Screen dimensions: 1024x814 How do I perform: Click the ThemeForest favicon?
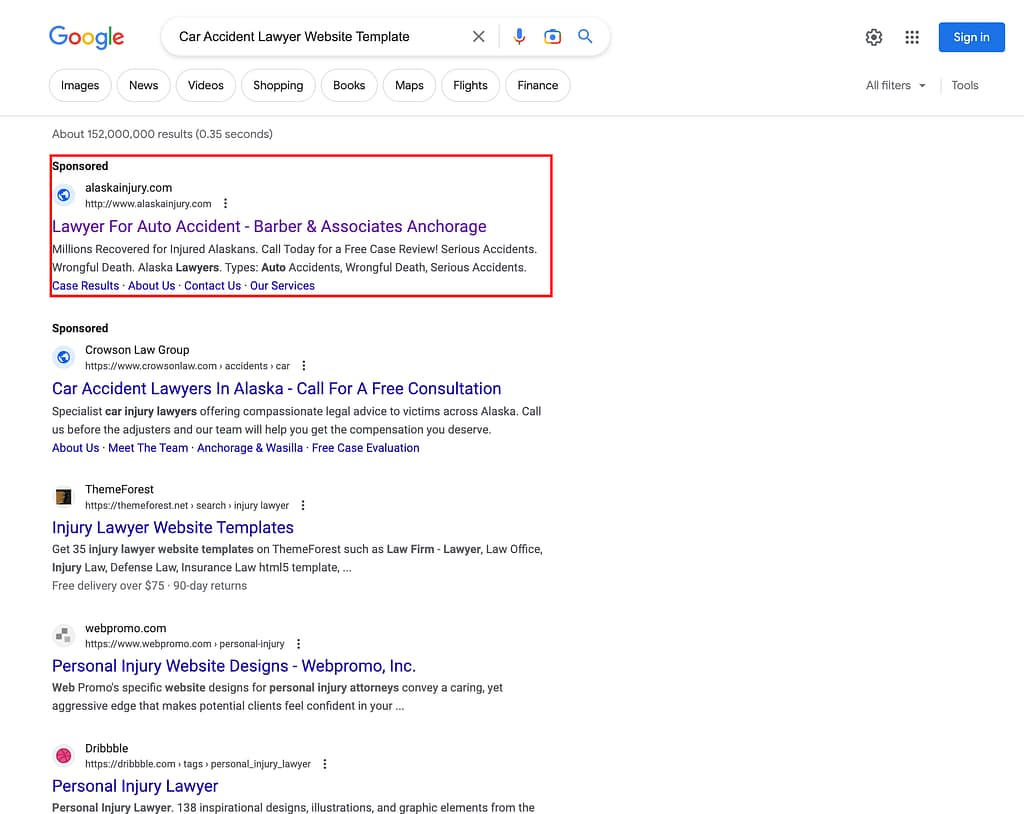point(64,497)
